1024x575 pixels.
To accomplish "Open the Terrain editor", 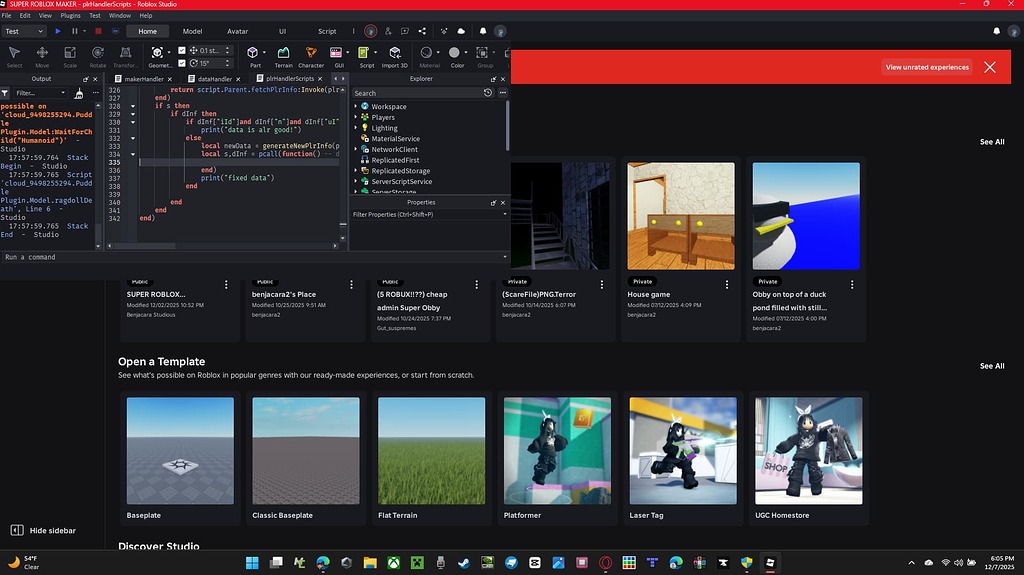I will [x=283, y=56].
